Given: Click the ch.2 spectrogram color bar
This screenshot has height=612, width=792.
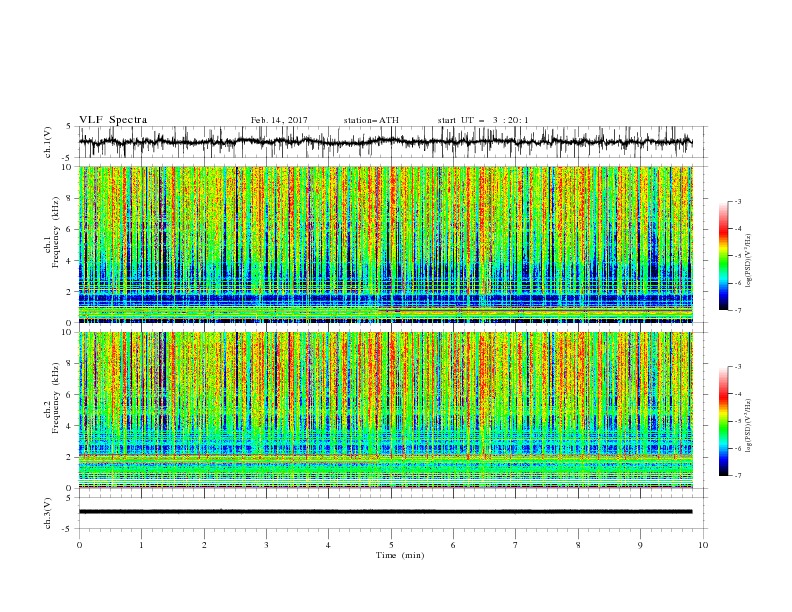Looking at the screenshot, I should 723,421.
